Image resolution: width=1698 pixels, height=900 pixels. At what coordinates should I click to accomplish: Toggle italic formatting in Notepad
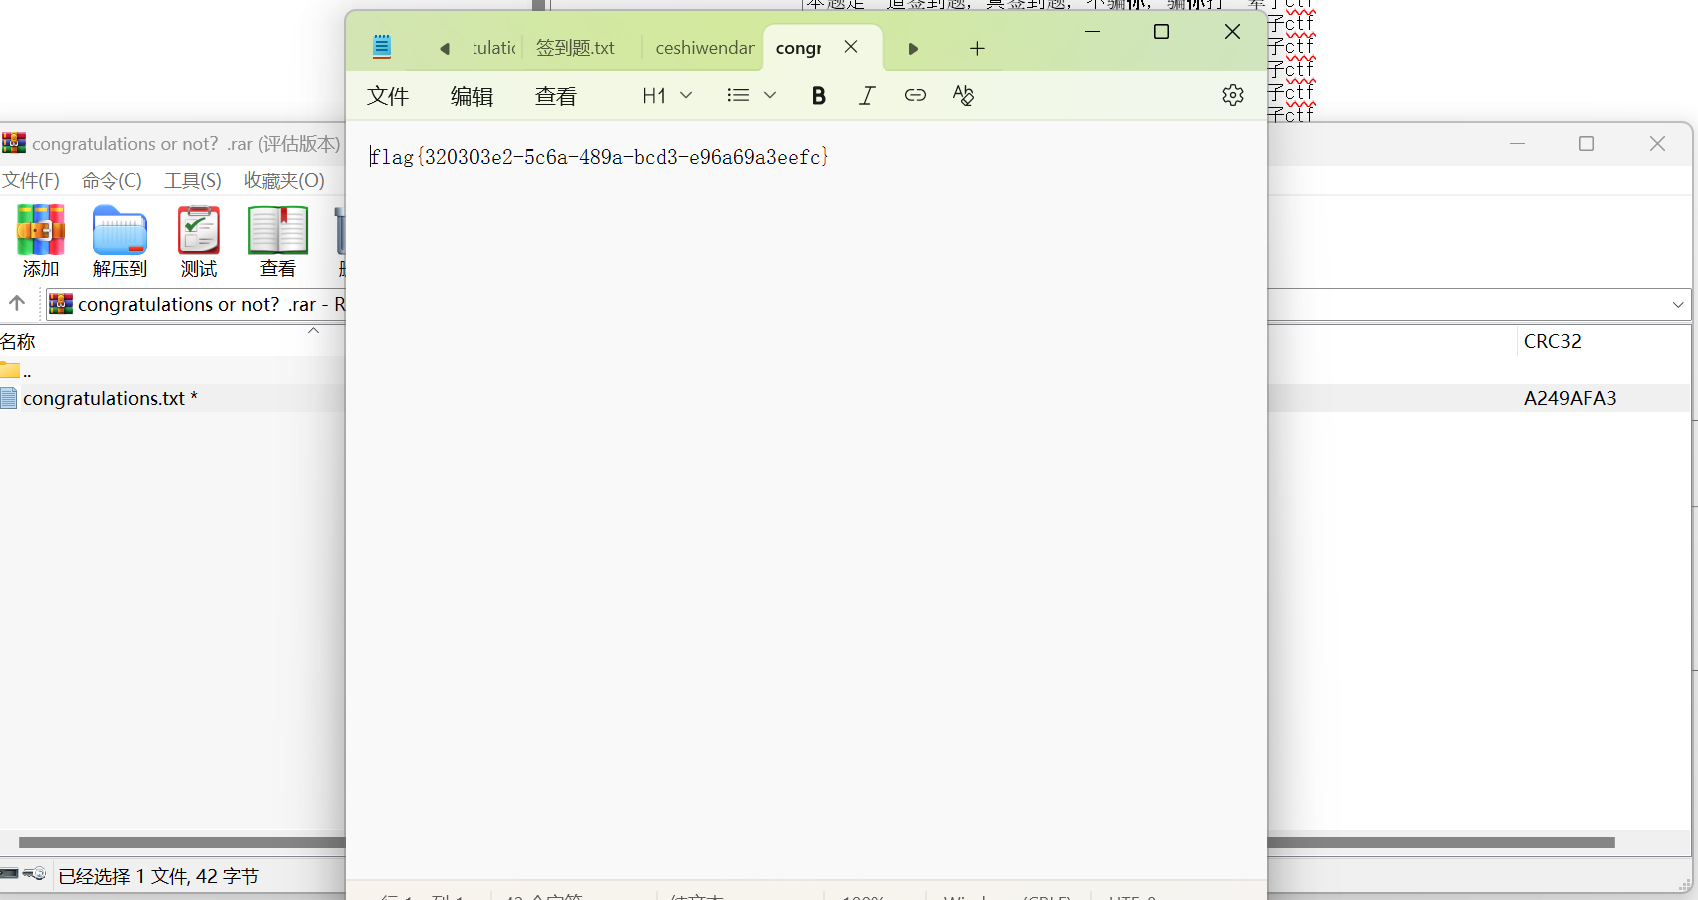[867, 96]
